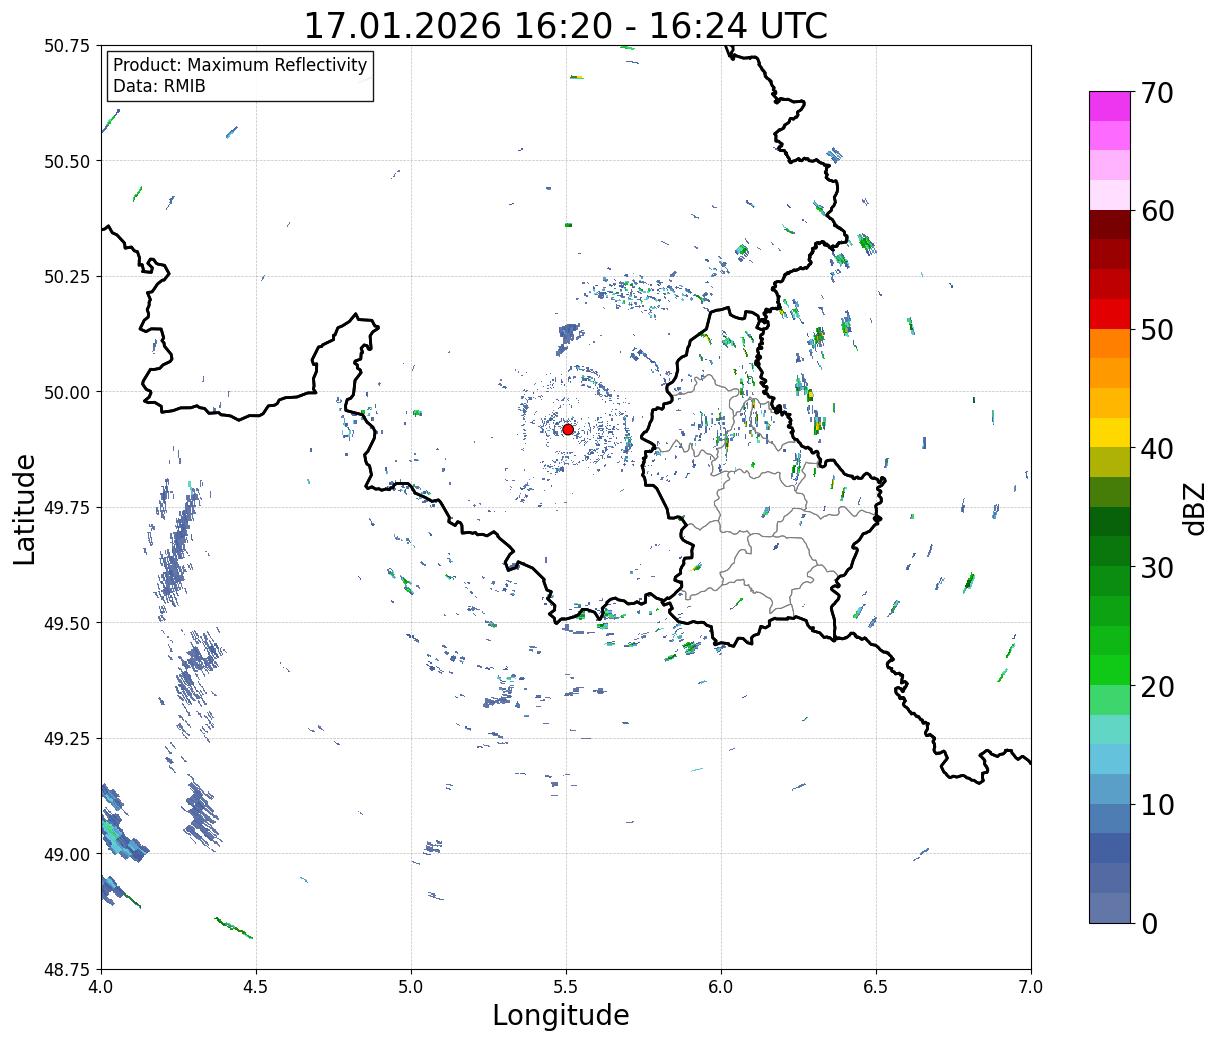Click the magenta top colorbar swatch

(1110, 106)
